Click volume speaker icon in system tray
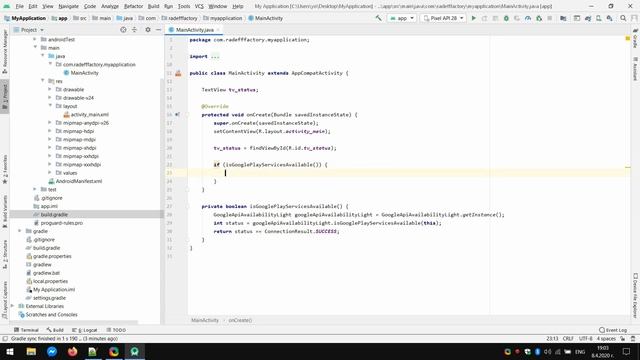Viewport: 640px width, 360px height. coord(548,351)
